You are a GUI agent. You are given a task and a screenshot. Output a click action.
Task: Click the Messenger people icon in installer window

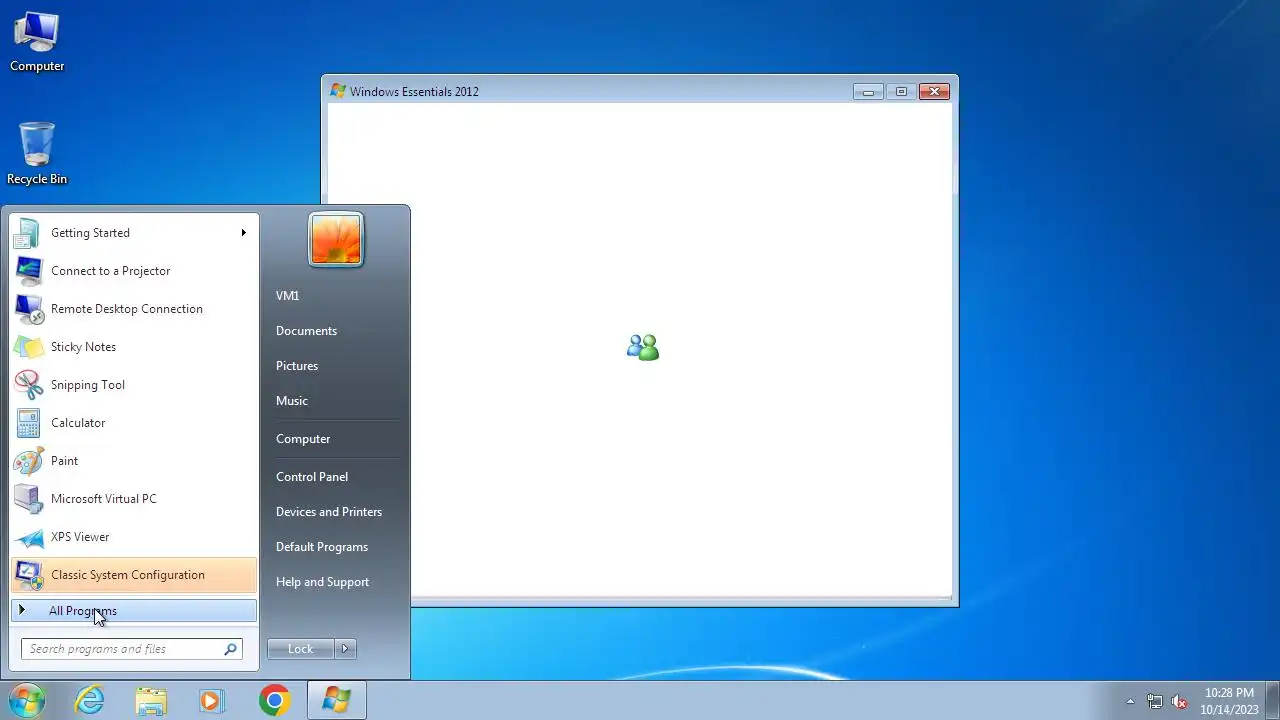coord(642,347)
